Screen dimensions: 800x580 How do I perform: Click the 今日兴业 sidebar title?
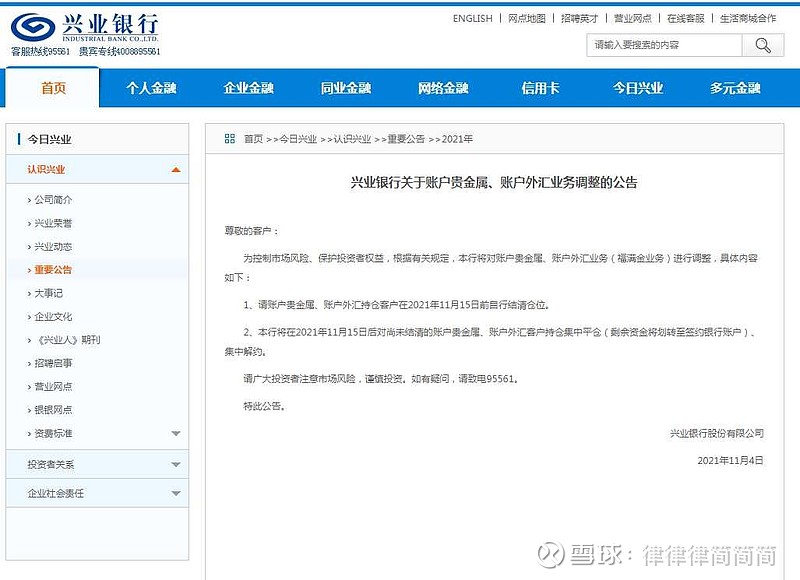[49, 139]
